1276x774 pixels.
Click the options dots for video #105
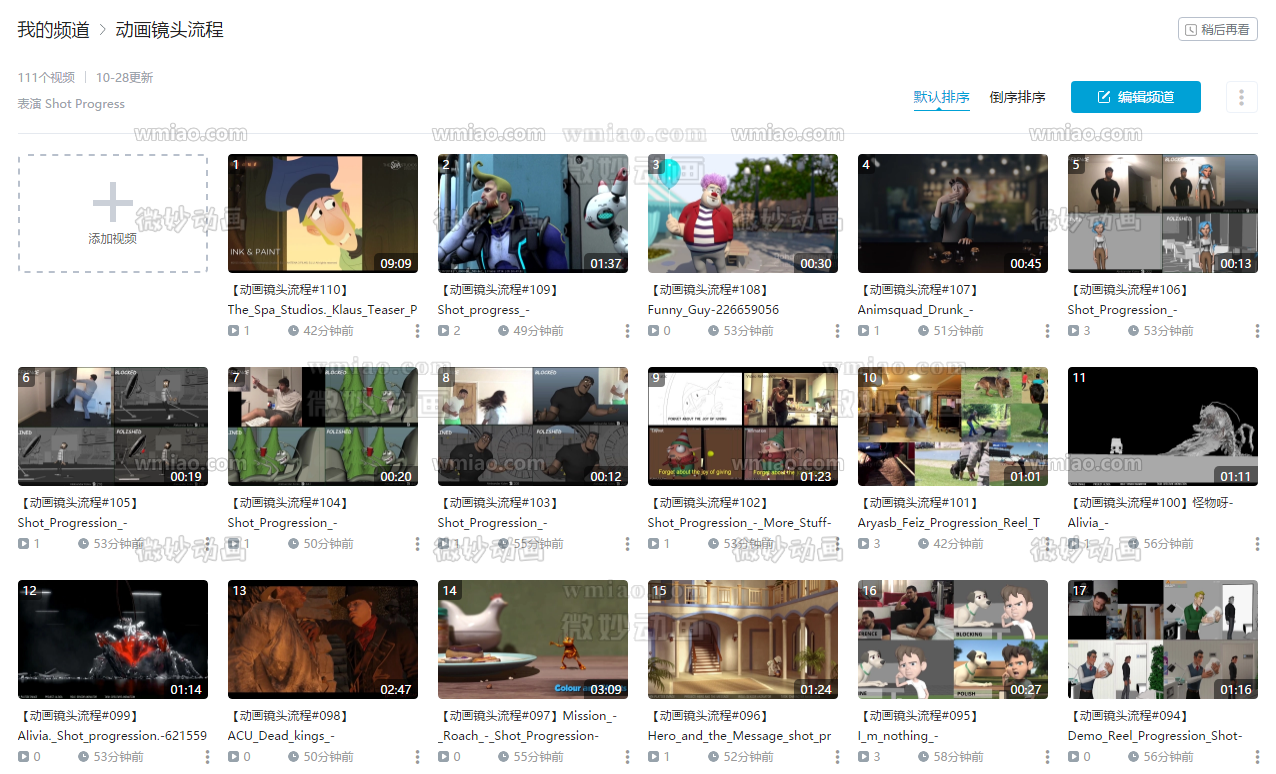click(x=208, y=544)
